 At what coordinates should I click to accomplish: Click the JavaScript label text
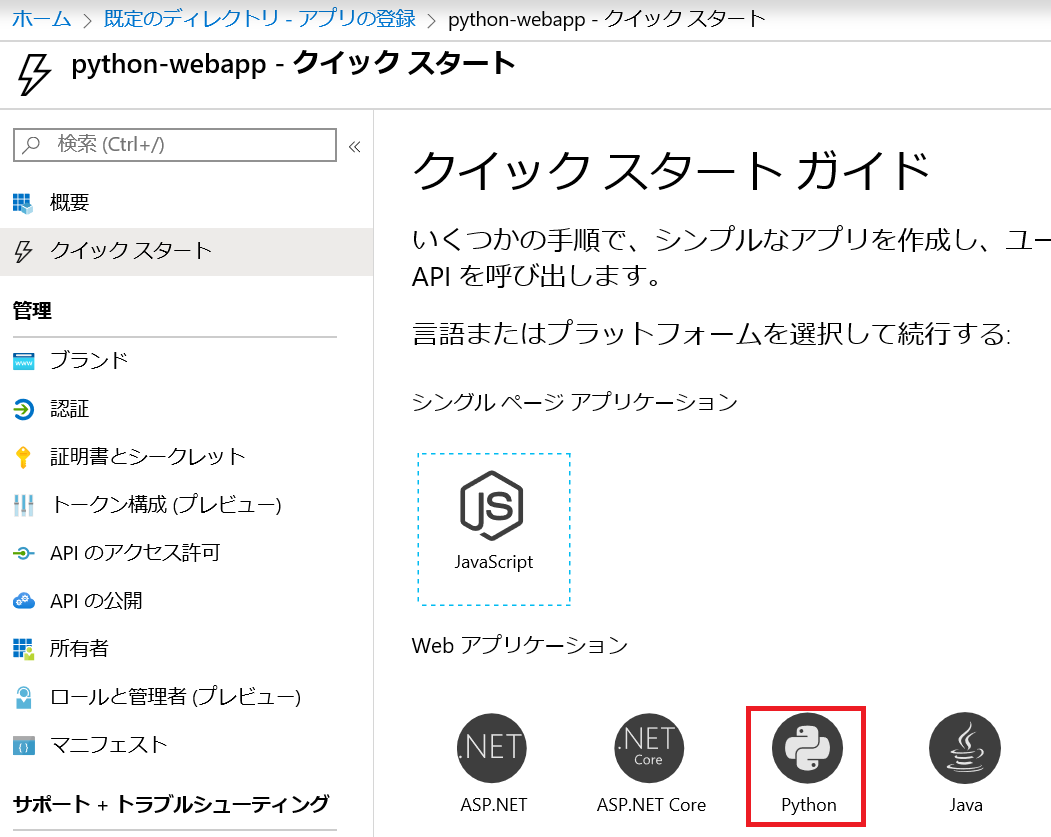[493, 562]
